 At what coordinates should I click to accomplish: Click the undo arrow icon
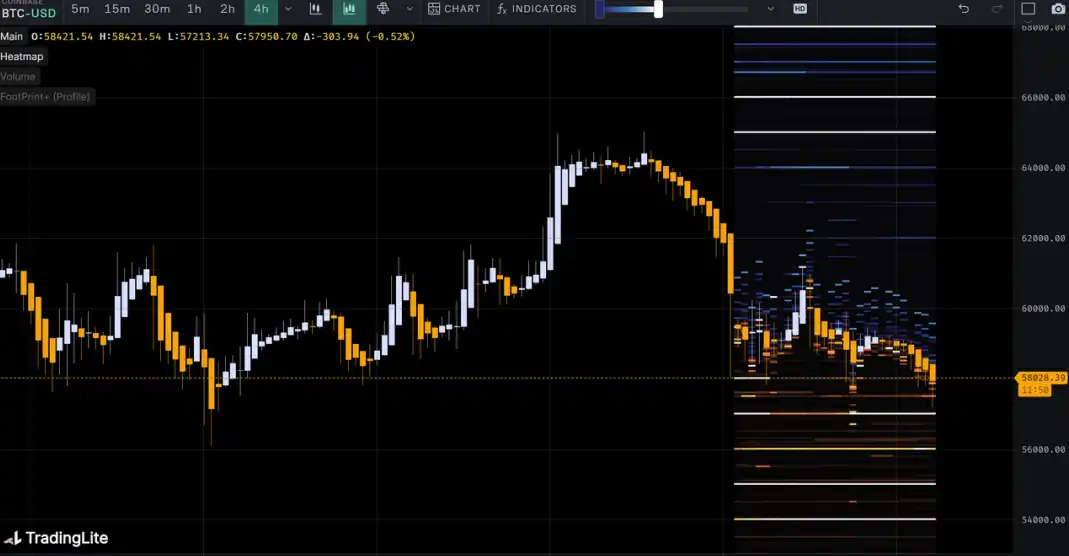[x=964, y=9]
